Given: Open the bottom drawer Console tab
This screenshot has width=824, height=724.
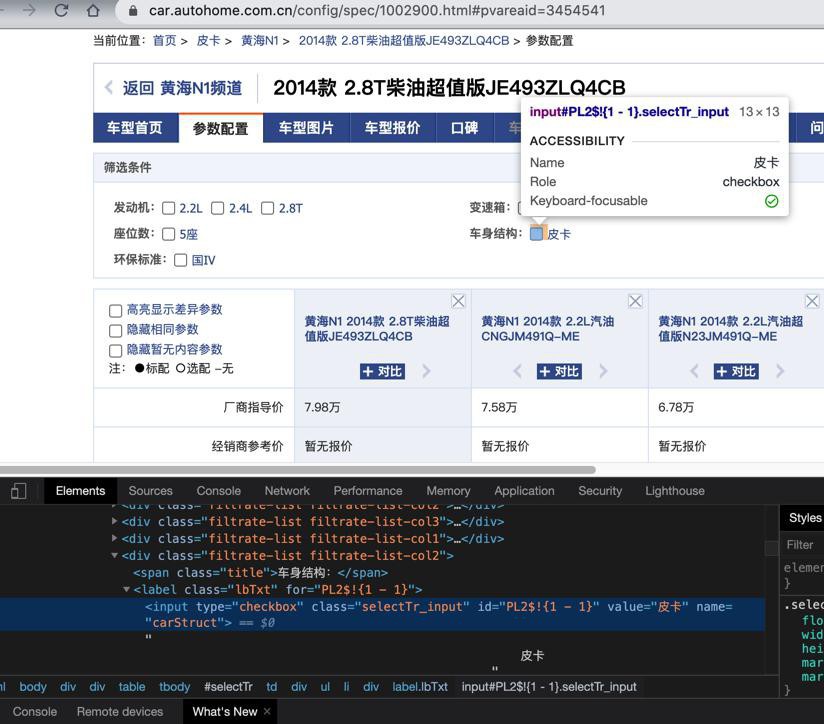Looking at the screenshot, I should [35, 711].
